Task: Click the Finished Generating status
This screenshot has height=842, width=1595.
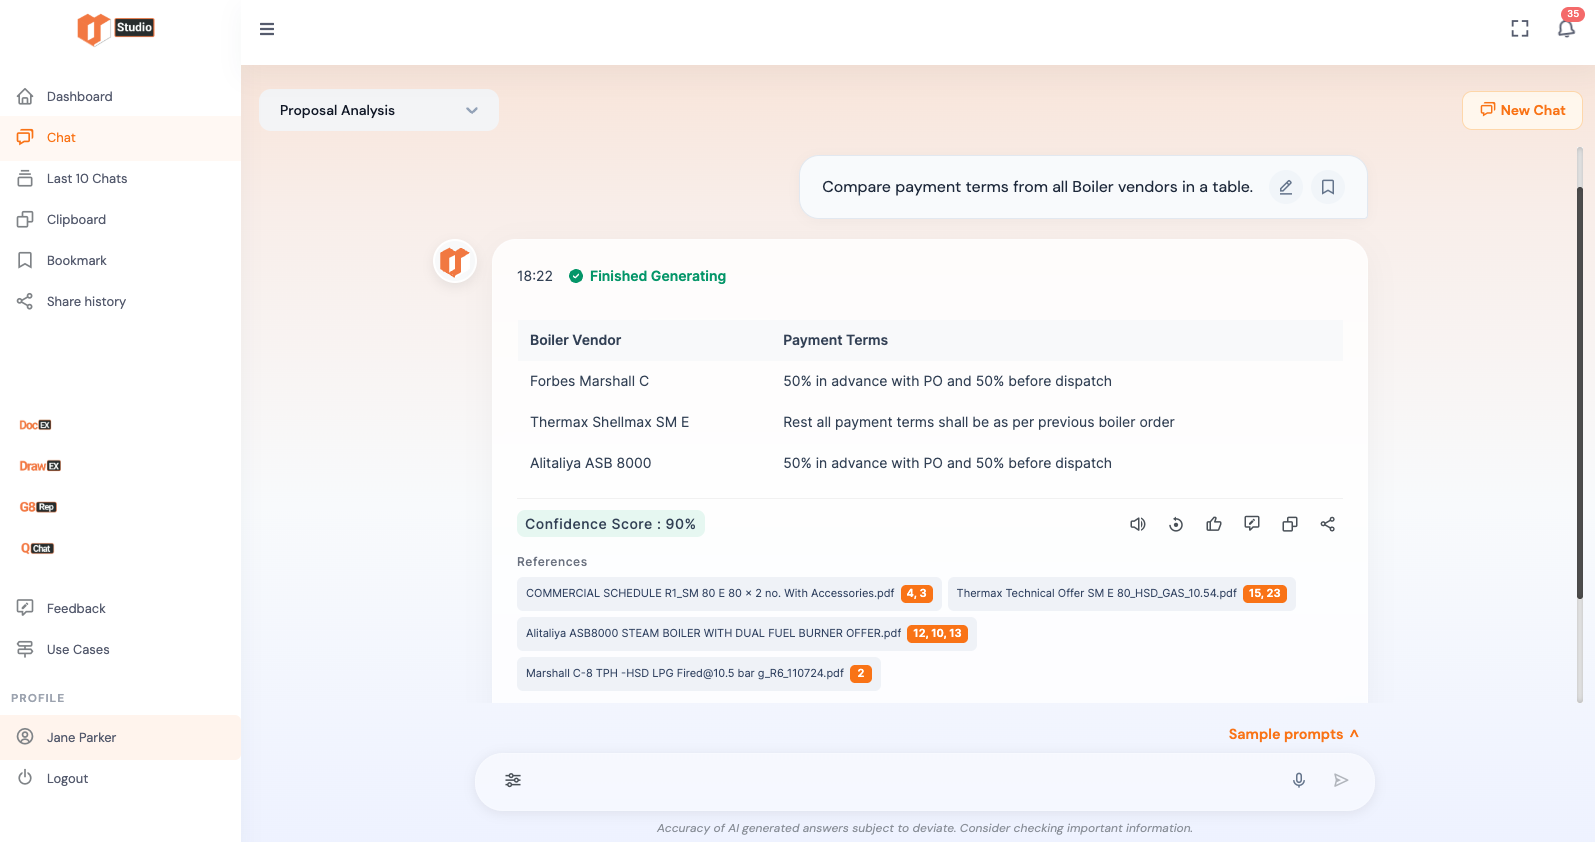Action: (x=648, y=276)
